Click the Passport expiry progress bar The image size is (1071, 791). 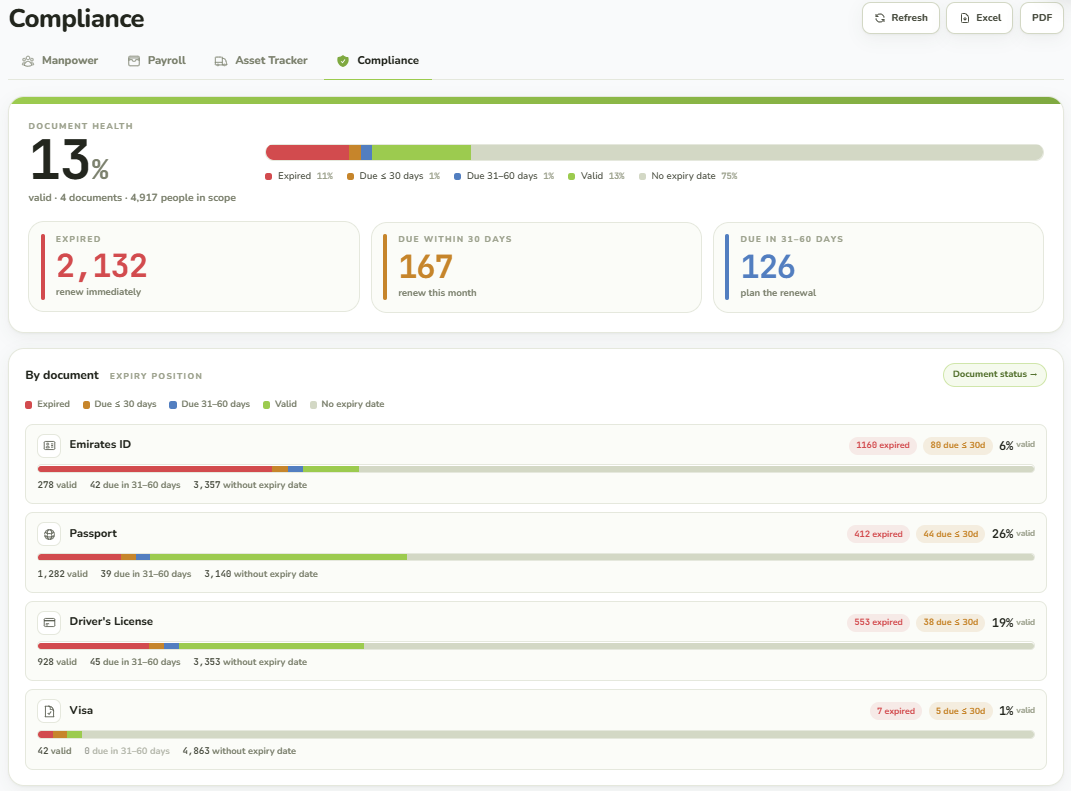[x=536, y=557]
